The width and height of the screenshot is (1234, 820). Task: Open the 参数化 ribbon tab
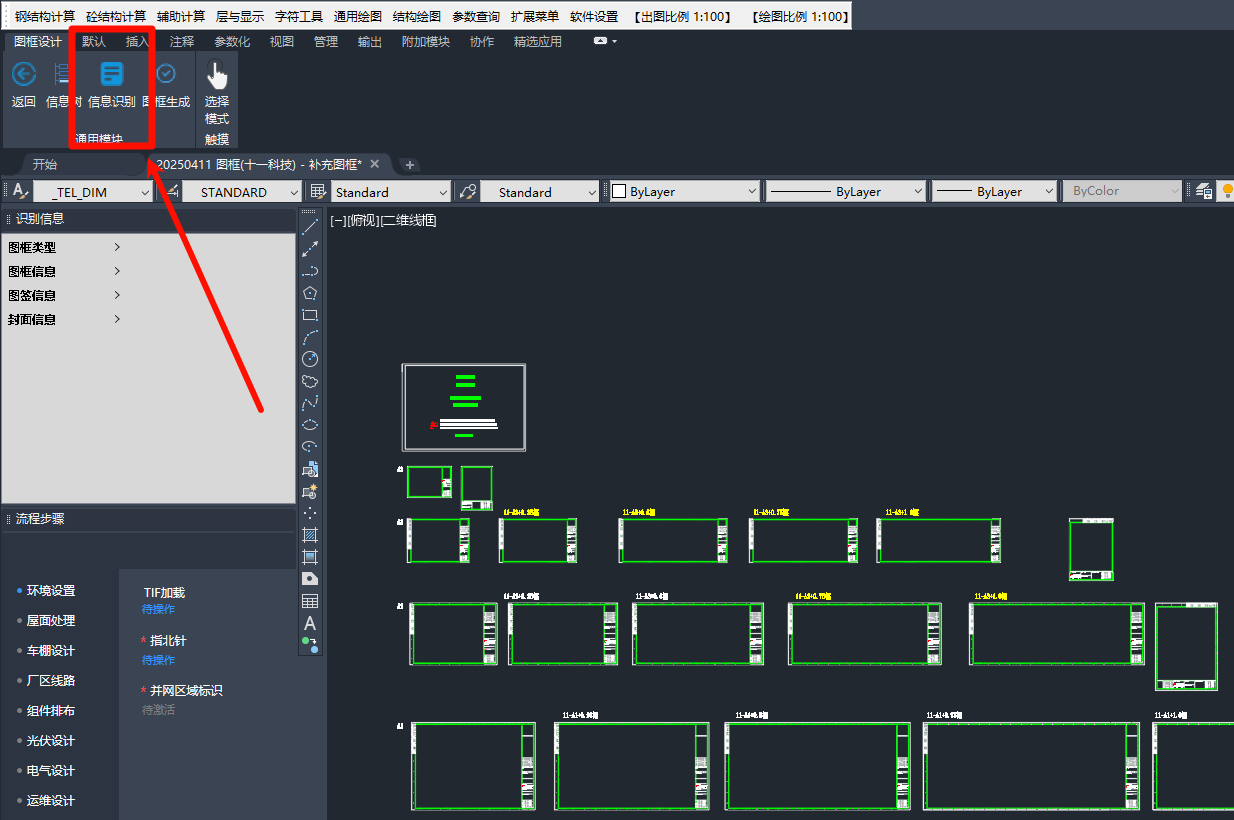(x=232, y=42)
